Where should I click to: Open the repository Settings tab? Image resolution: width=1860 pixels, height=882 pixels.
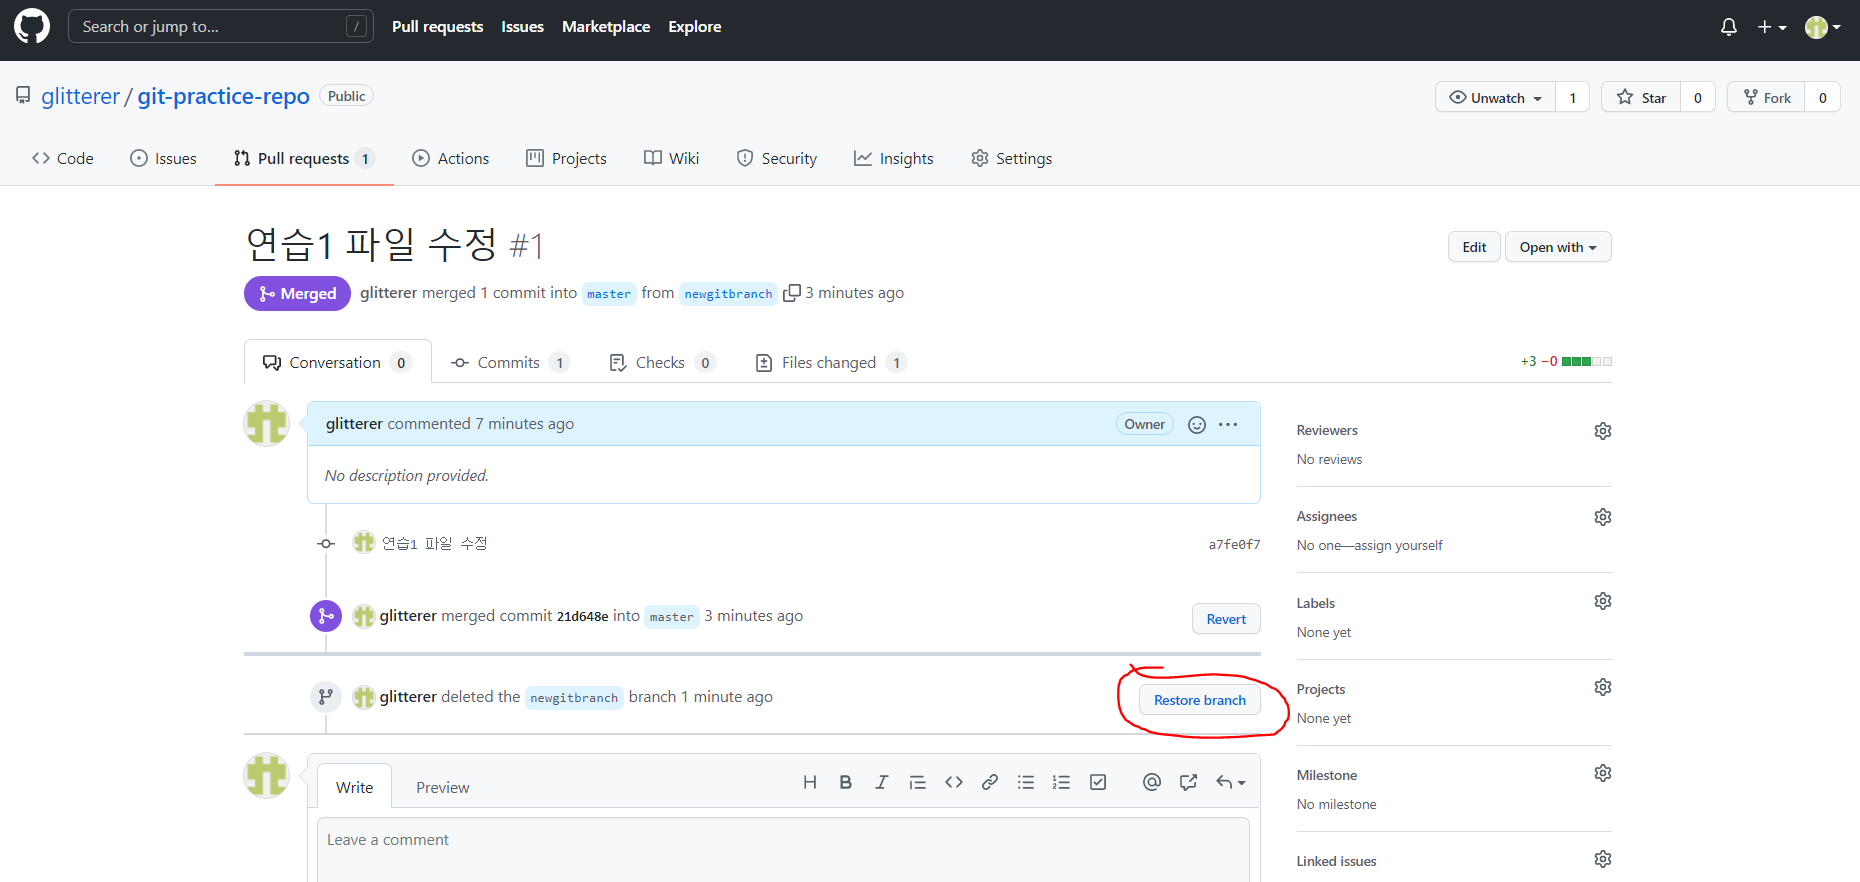tap(1012, 158)
